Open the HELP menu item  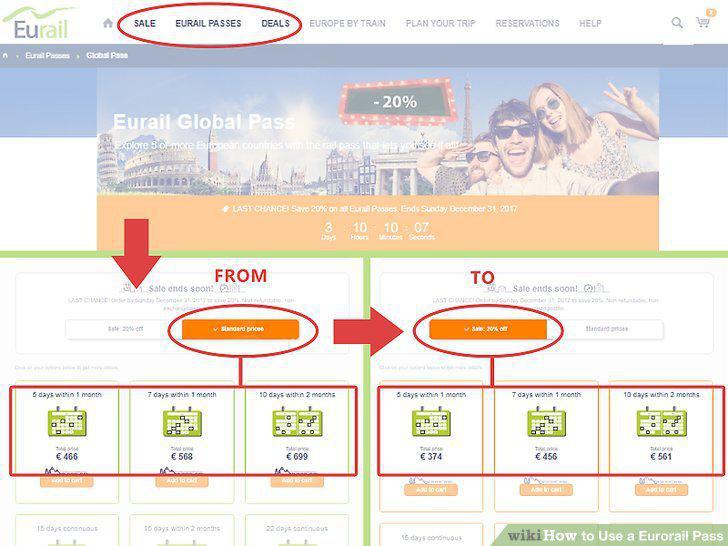[590, 23]
